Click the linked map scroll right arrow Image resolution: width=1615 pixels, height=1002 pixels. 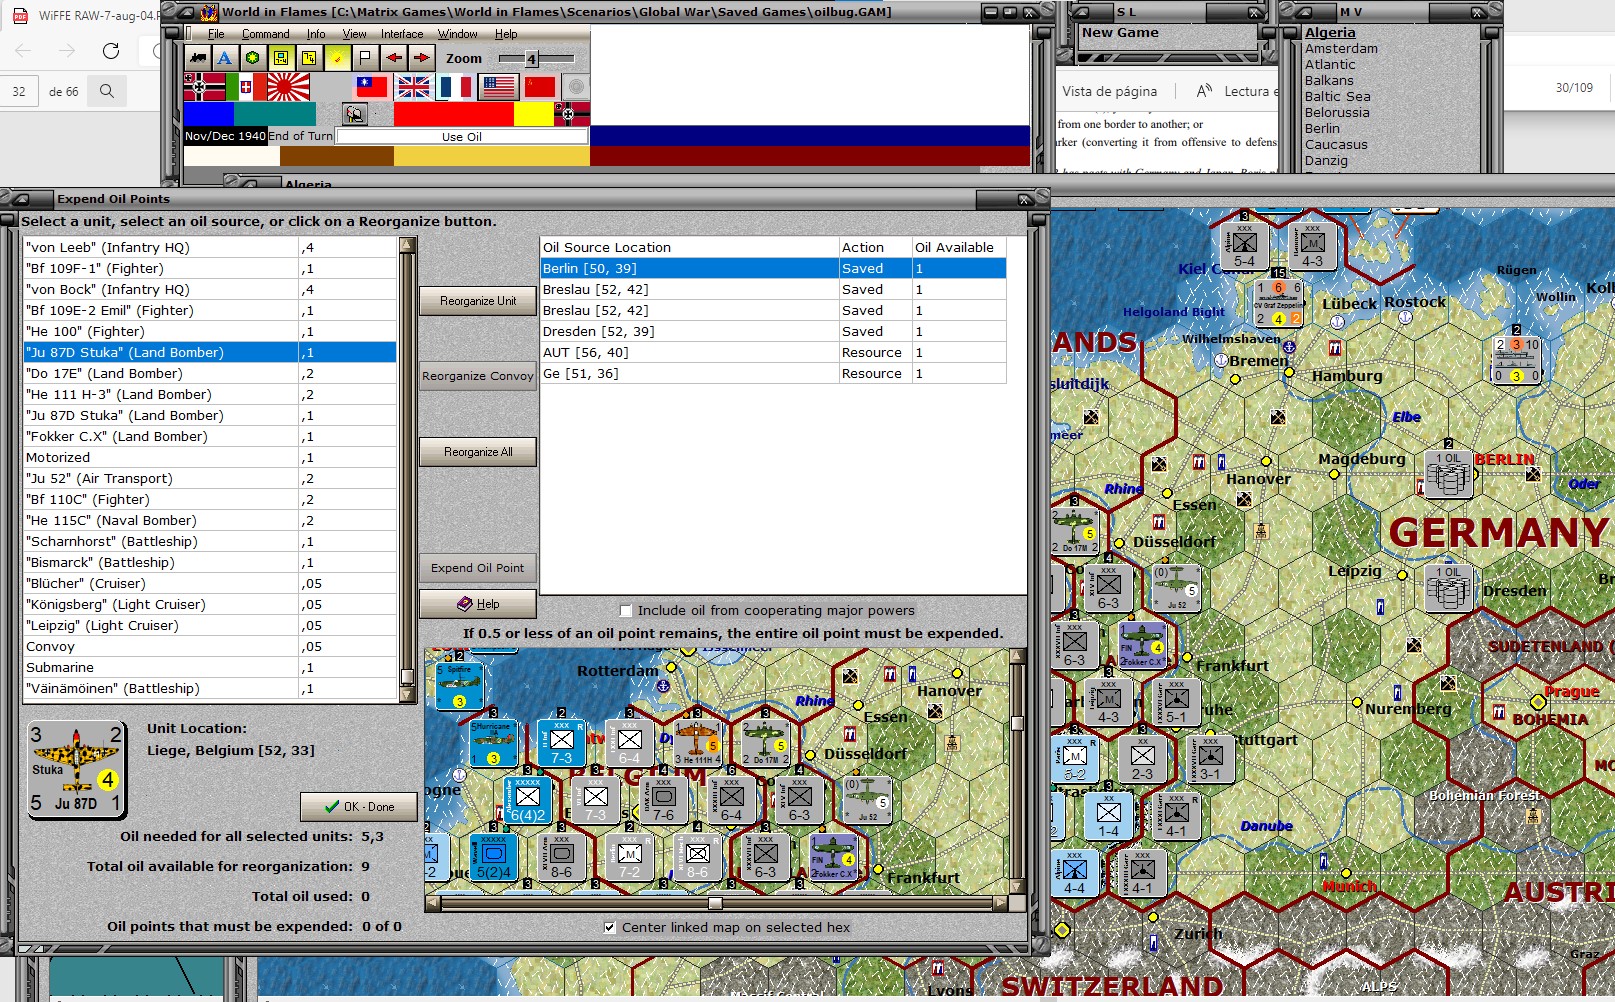pyautogui.click(x=1000, y=903)
